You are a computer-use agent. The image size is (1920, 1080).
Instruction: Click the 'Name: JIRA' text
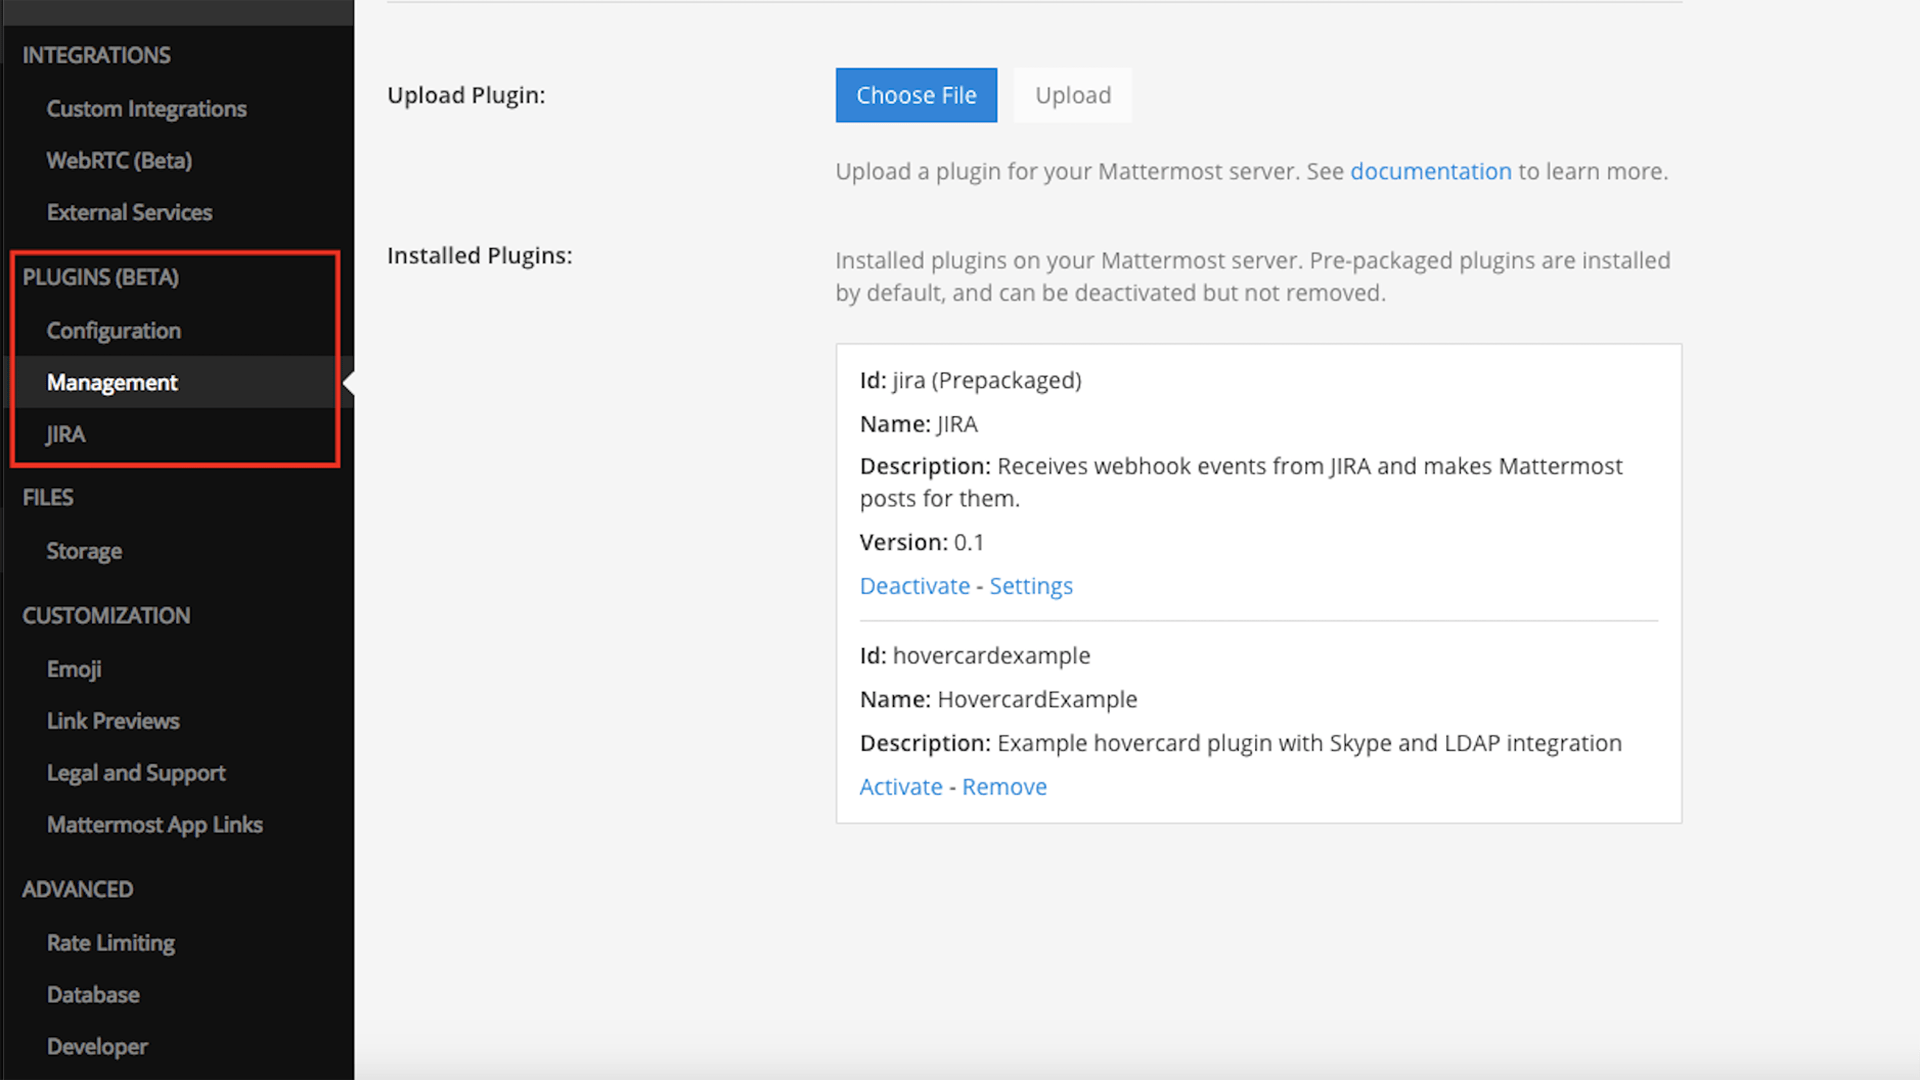918,424
